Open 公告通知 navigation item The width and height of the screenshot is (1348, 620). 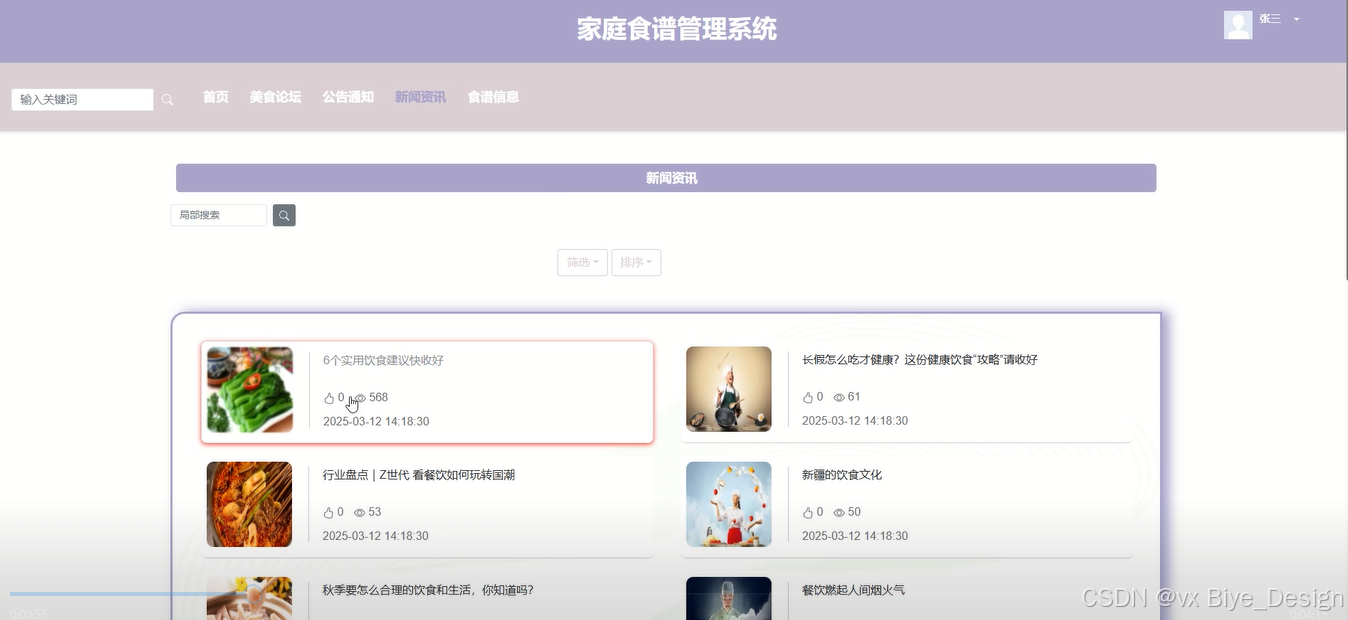[348, 97]
